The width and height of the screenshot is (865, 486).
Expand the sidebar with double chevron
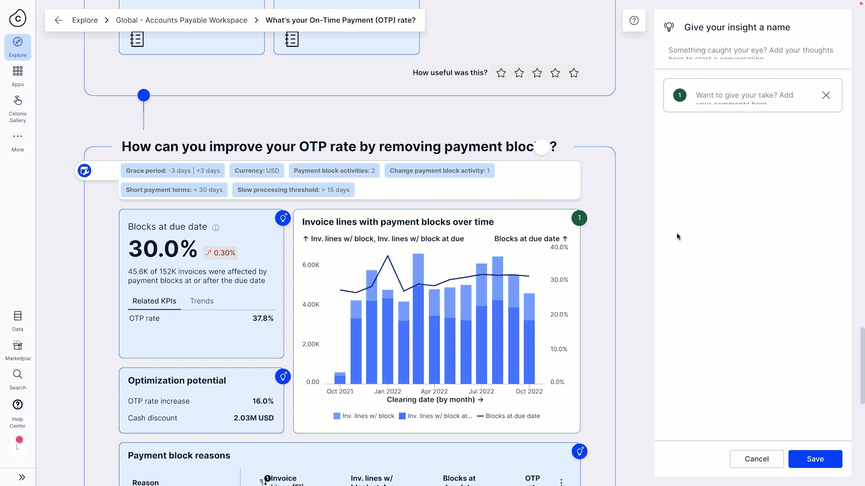coord(22,477)
